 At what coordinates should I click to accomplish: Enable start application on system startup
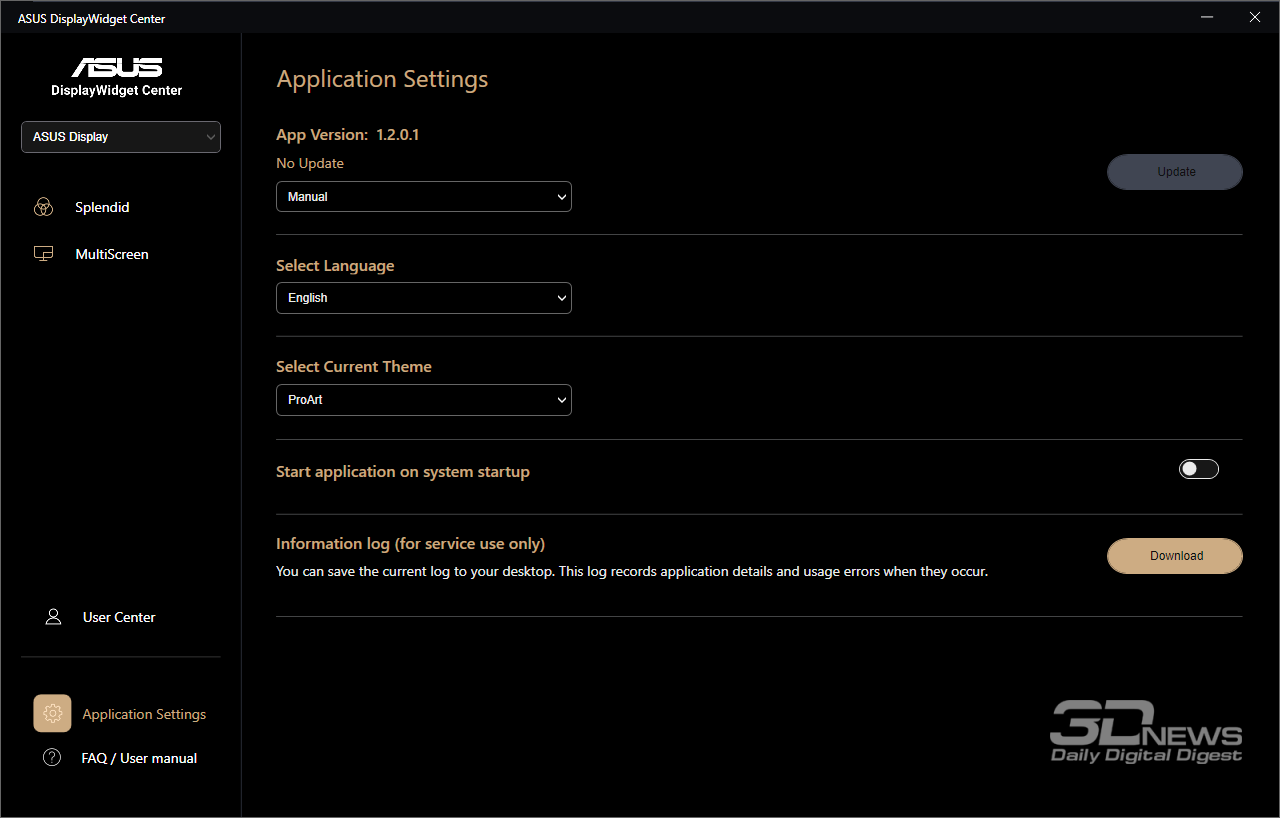pos(1199,469)
